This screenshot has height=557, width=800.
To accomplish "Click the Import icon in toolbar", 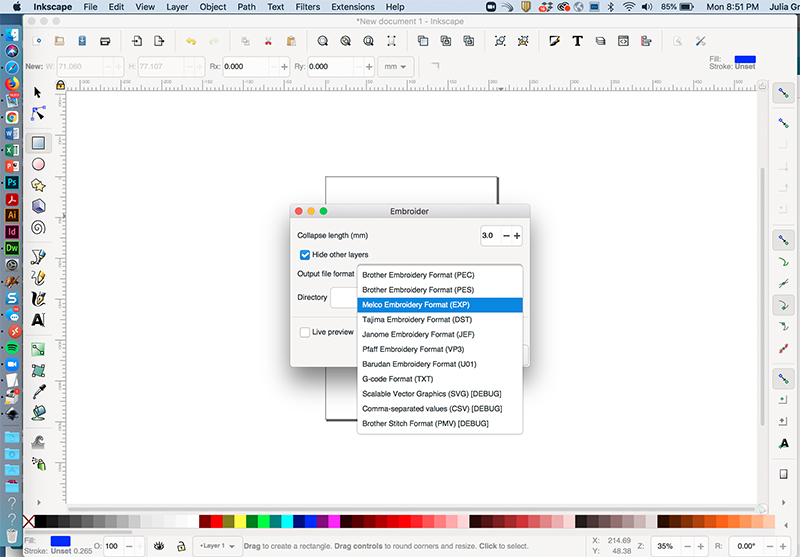I will point(137,41).
